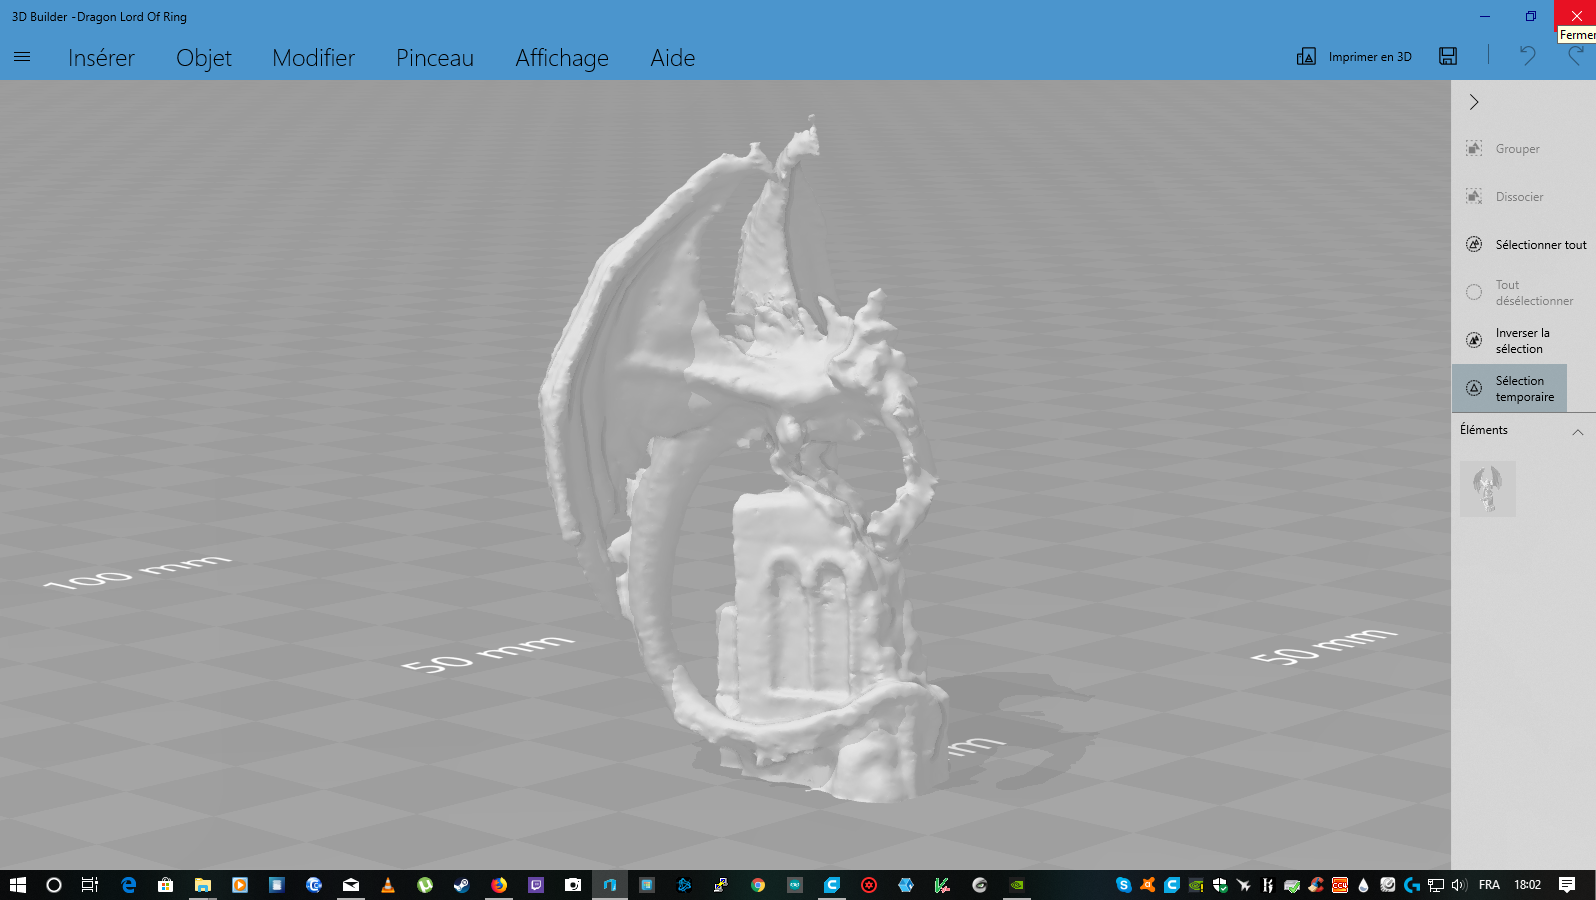Open the volume control in the tray
The width and height of the screenshot is (1596, 900).
point(1459,885)
